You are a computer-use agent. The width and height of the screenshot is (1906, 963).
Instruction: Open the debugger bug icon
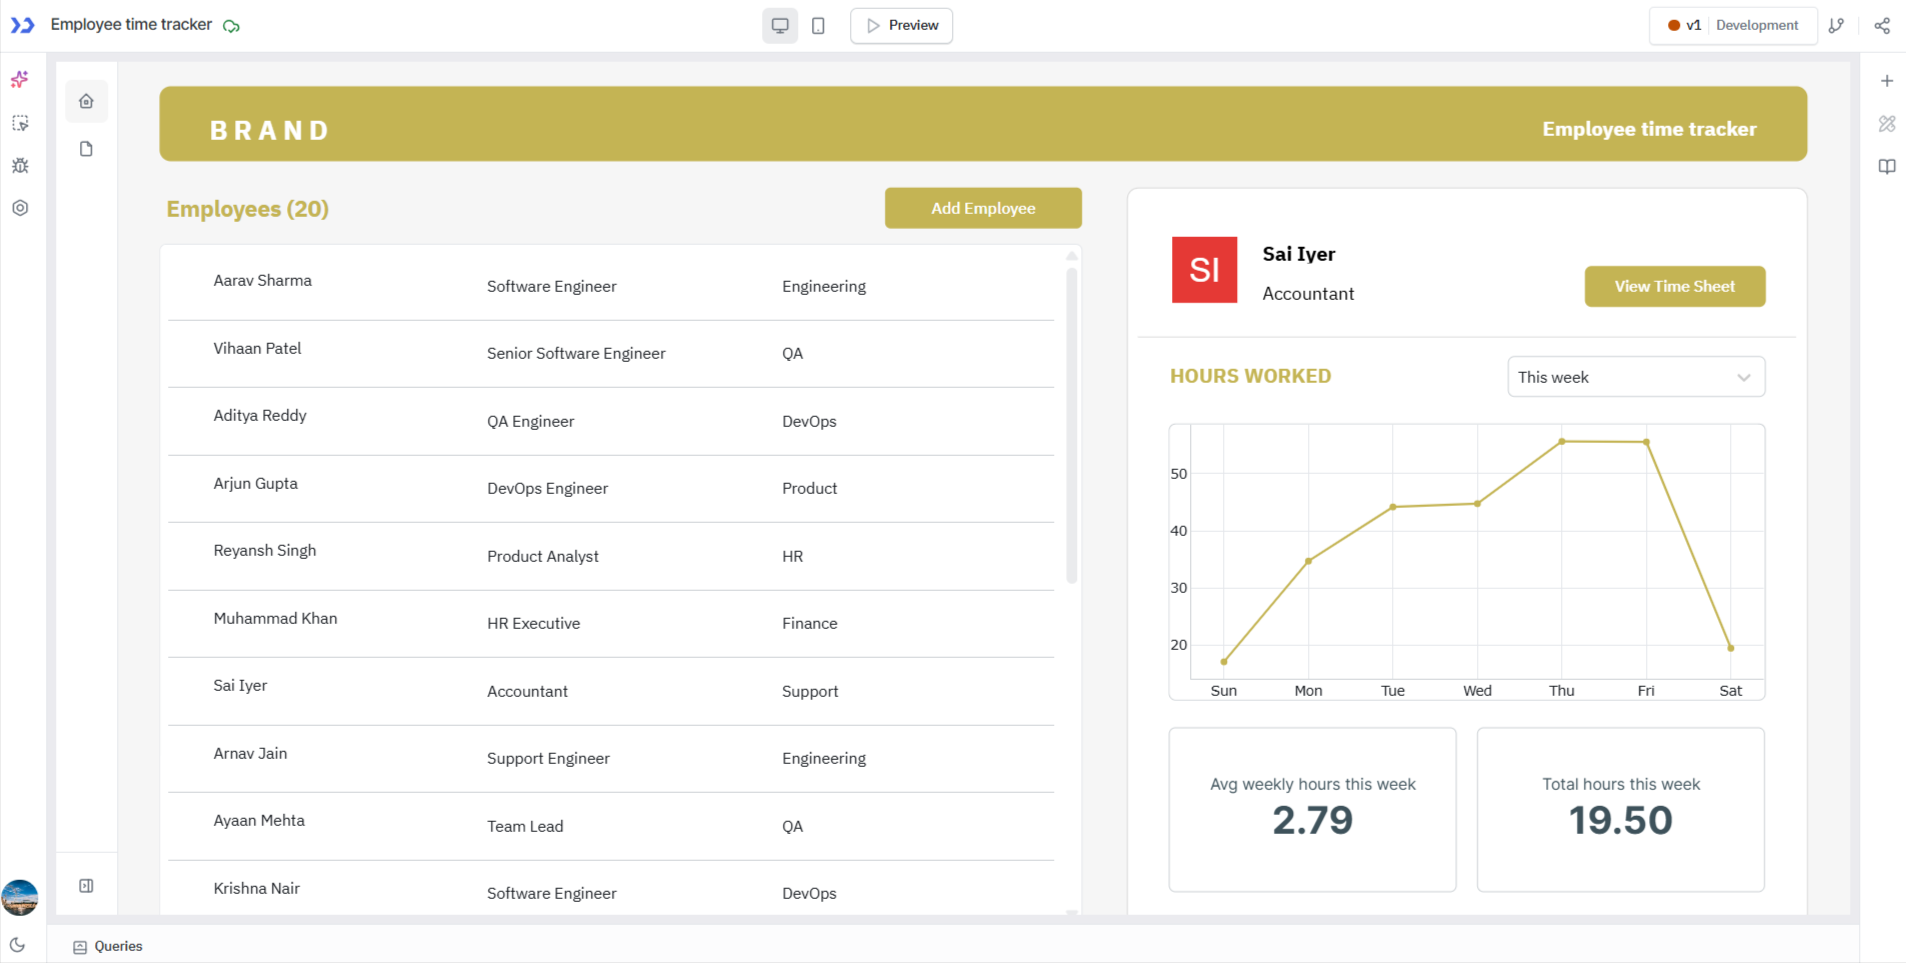(19, 165)
